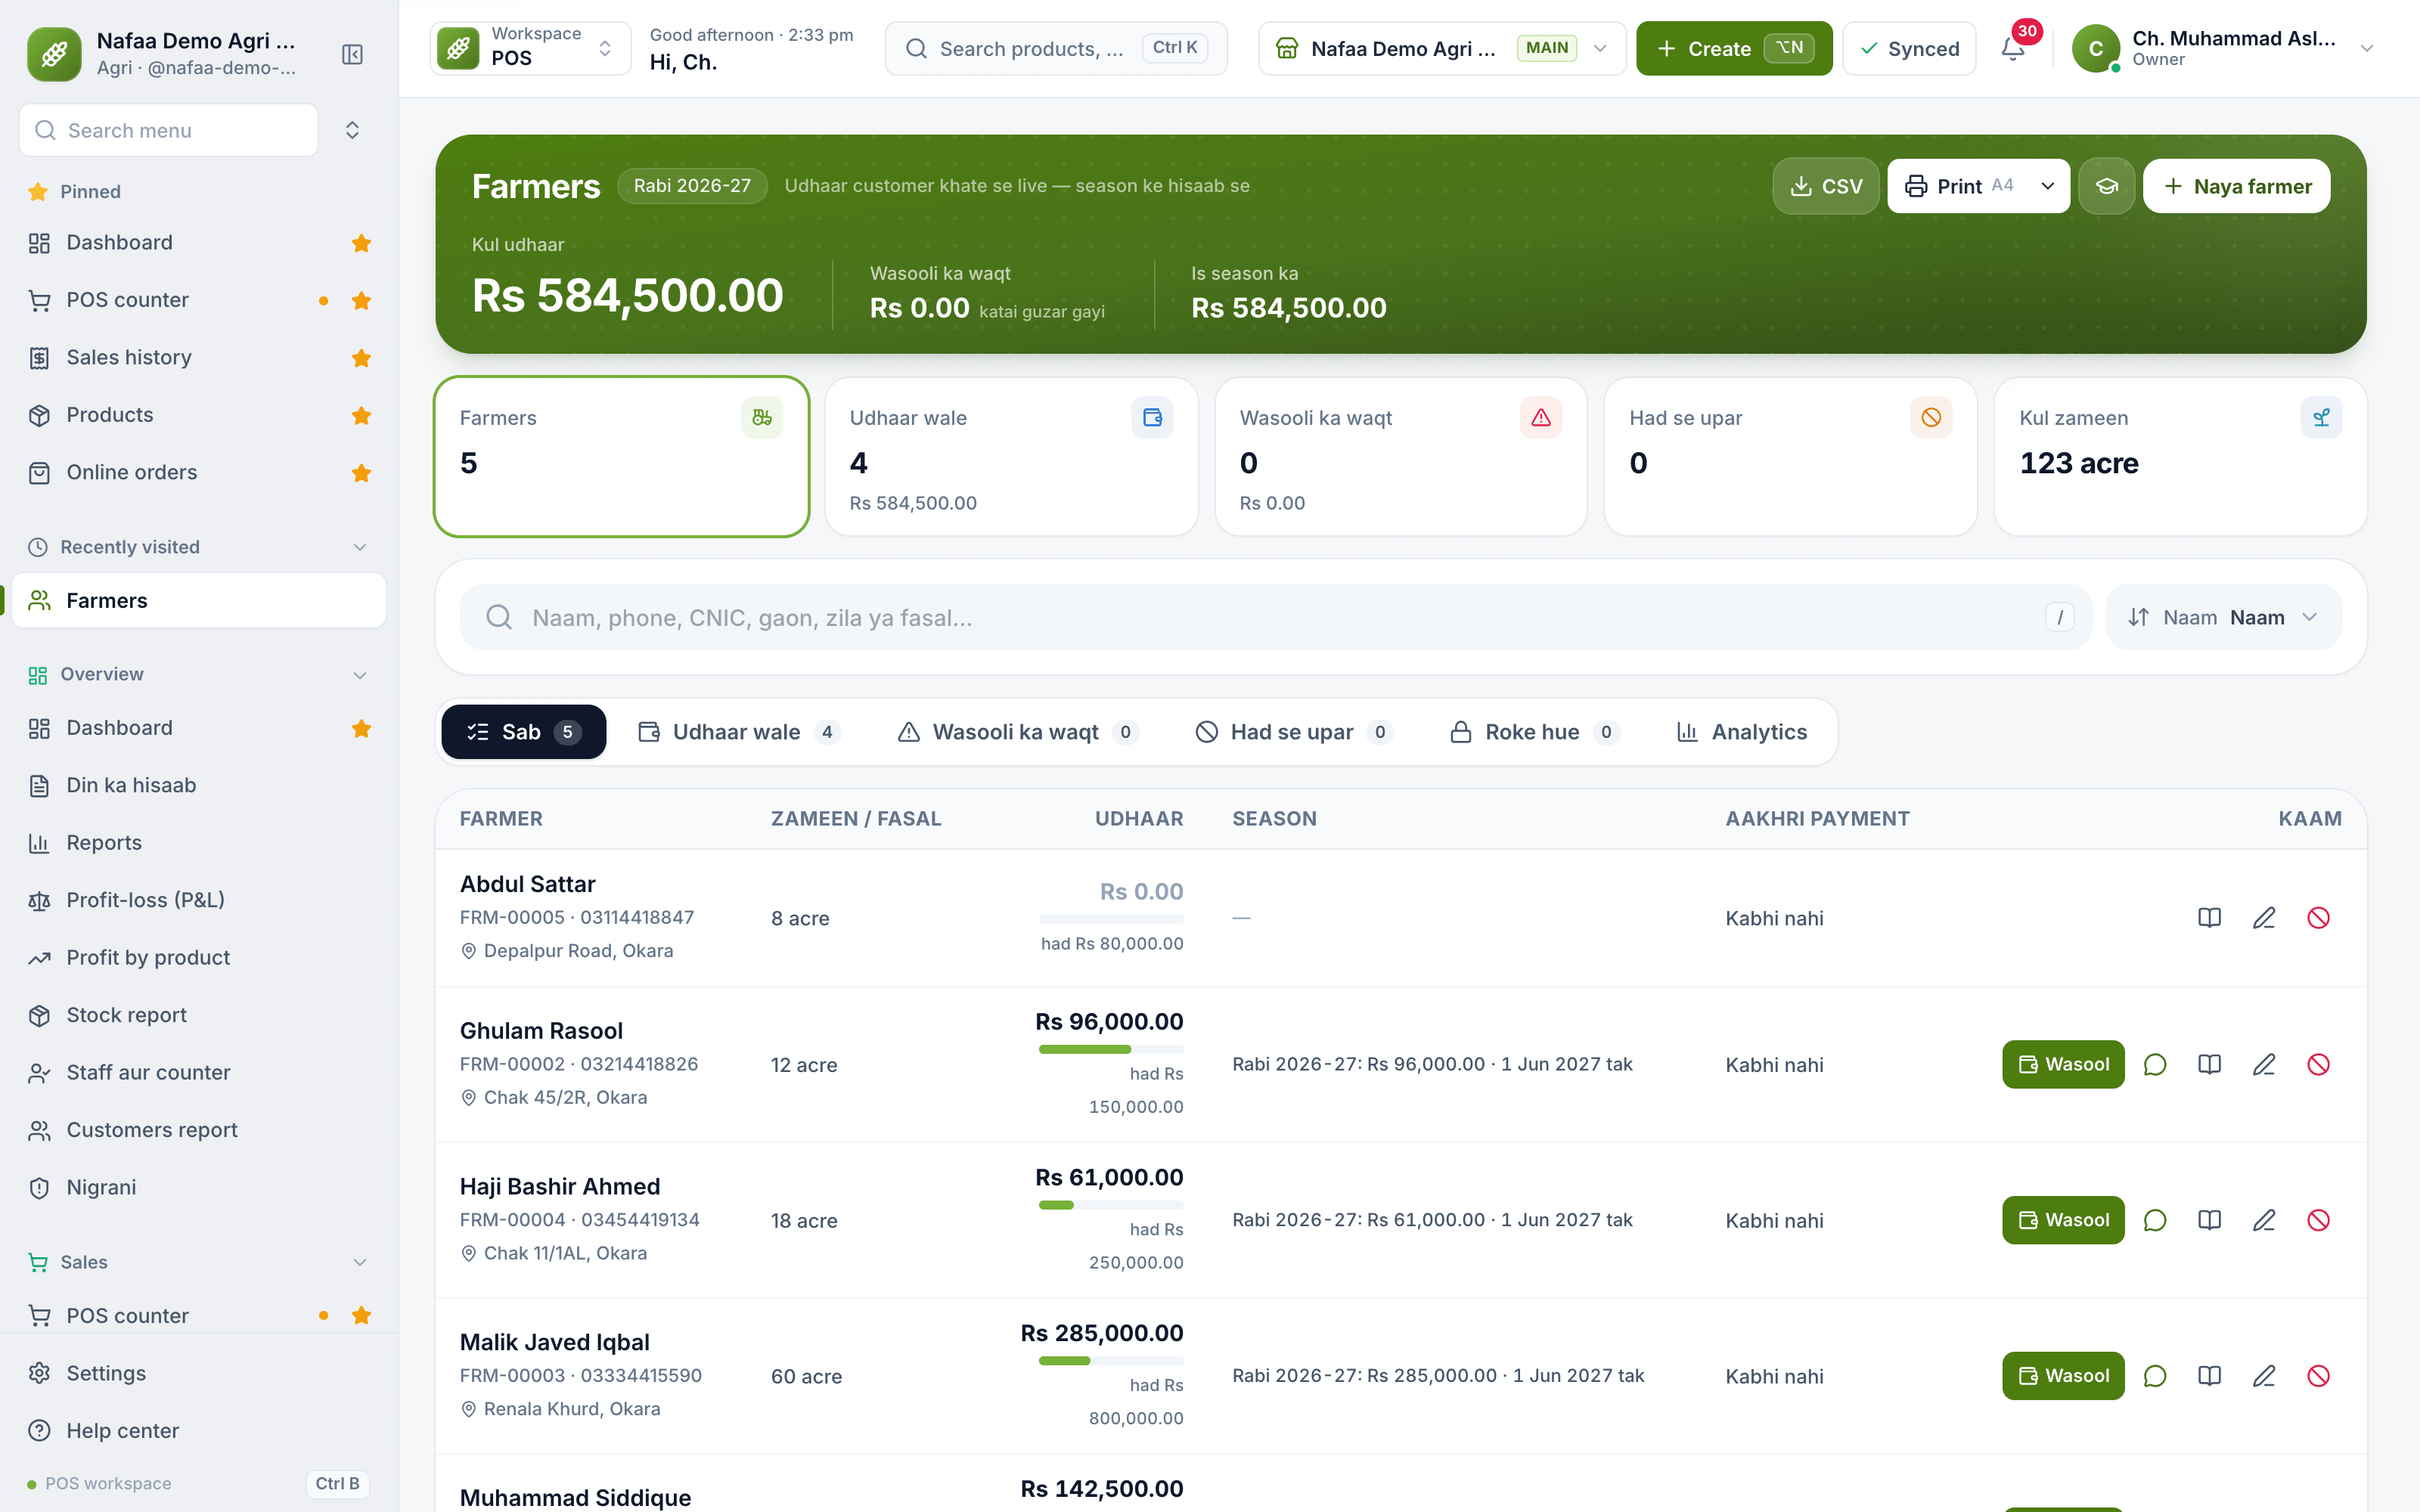This screenshot has height=1512, width=2420.
Task: Edit Haji Bashir Ahmed record
Action: point(2264,1220)
